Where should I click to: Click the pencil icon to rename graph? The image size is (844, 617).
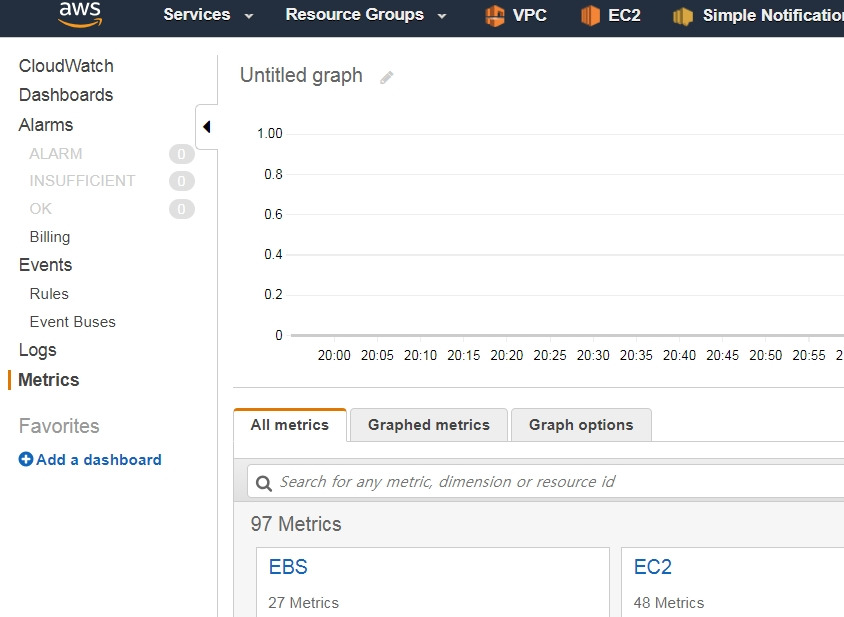click(386, 78)
